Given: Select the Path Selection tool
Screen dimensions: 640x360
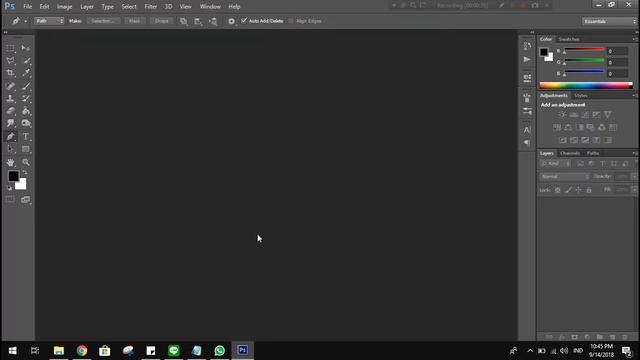Looking at the screenshot, I should (10, 149).
